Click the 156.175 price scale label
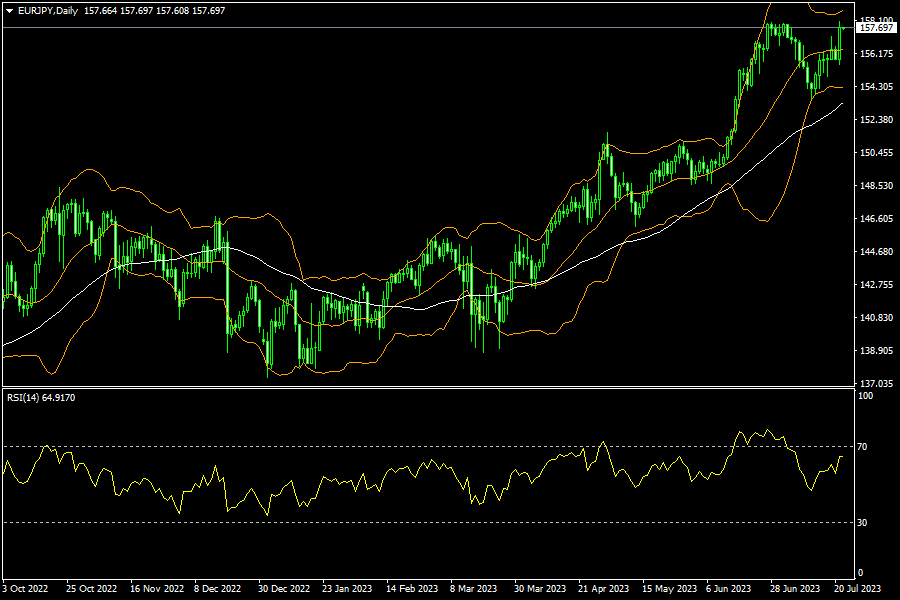This screenshot has height=600, width=900. (876, 53)
